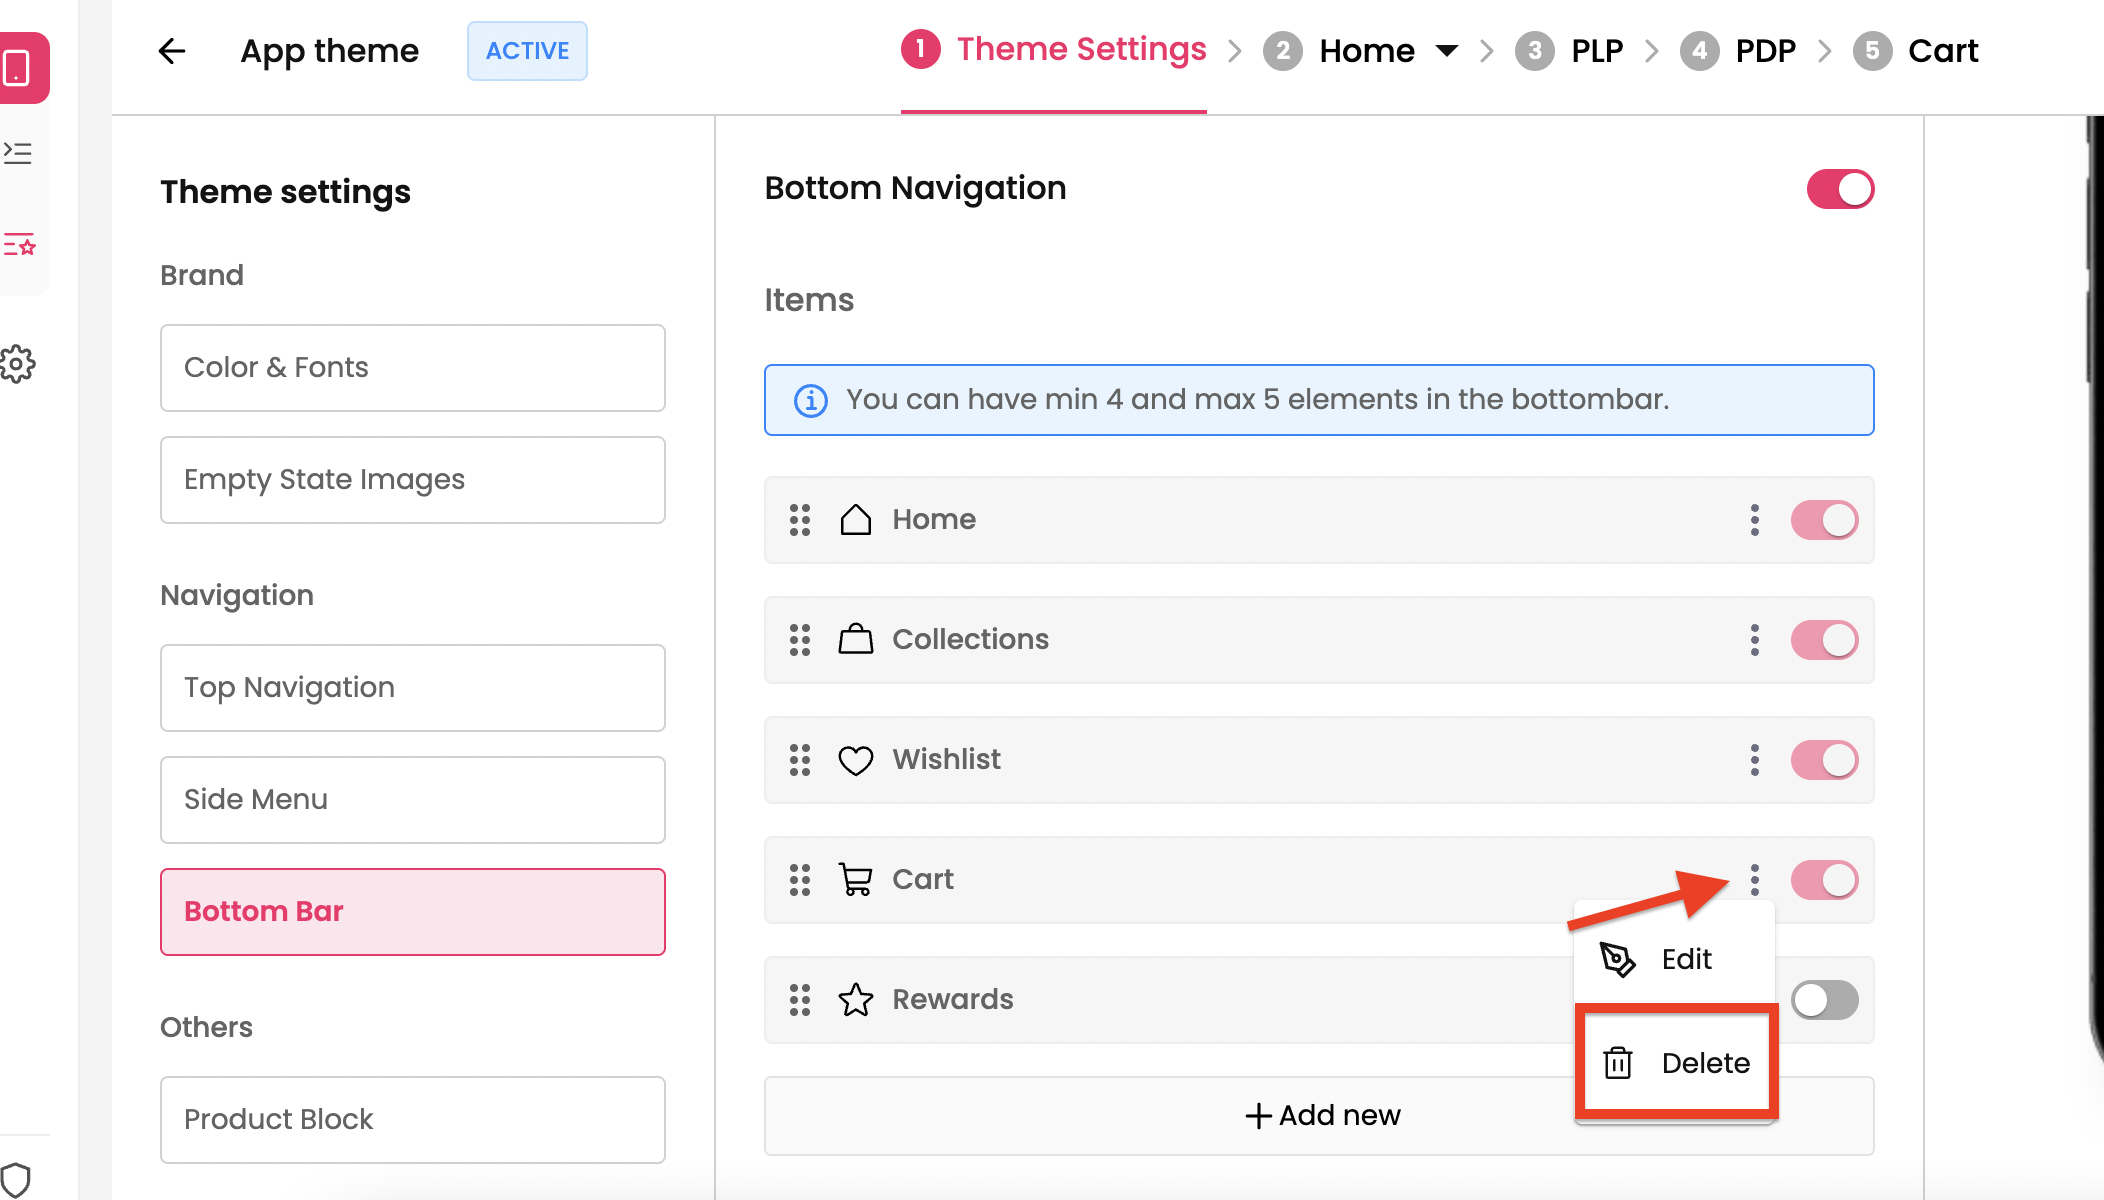The image size is (2104, 1200).
Task: Click the back arrow beside App theme
Action: point(172,51)
